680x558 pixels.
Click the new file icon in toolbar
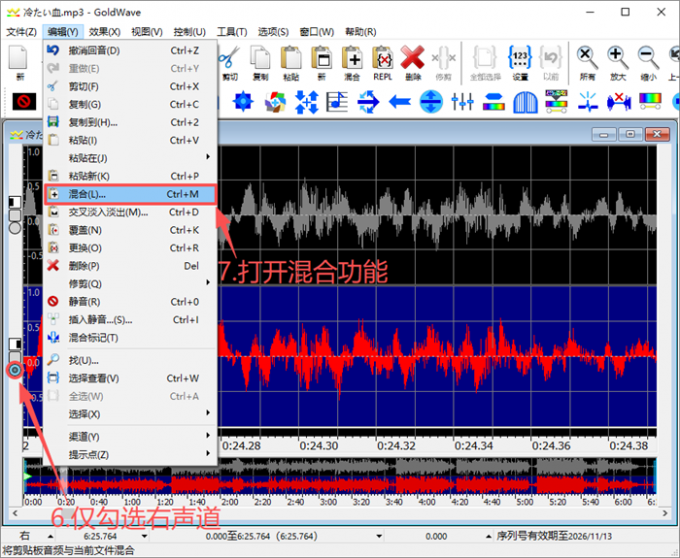pos(19,57)
